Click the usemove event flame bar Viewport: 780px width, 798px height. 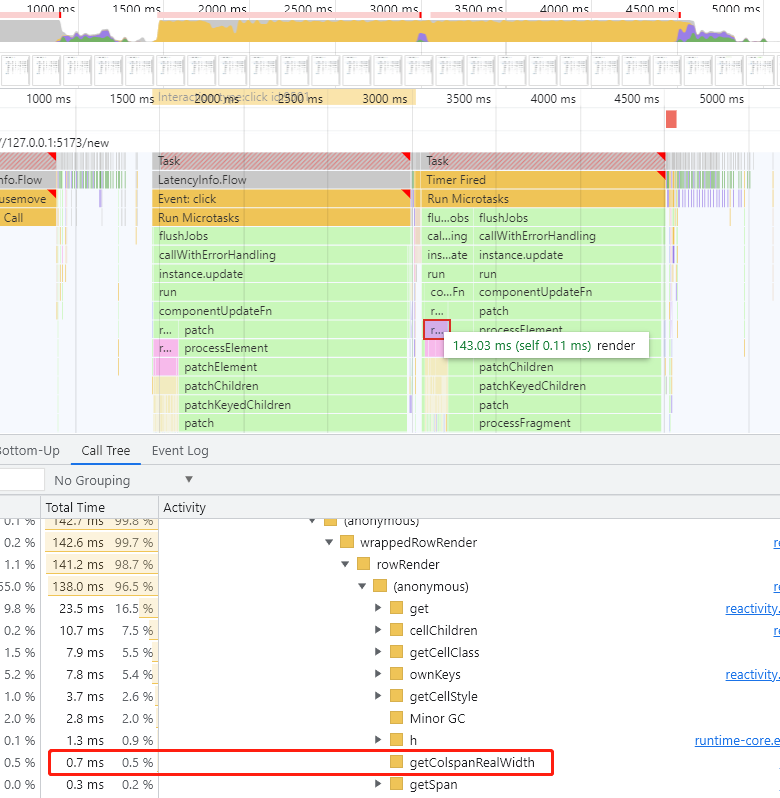[x=27, y=198]
